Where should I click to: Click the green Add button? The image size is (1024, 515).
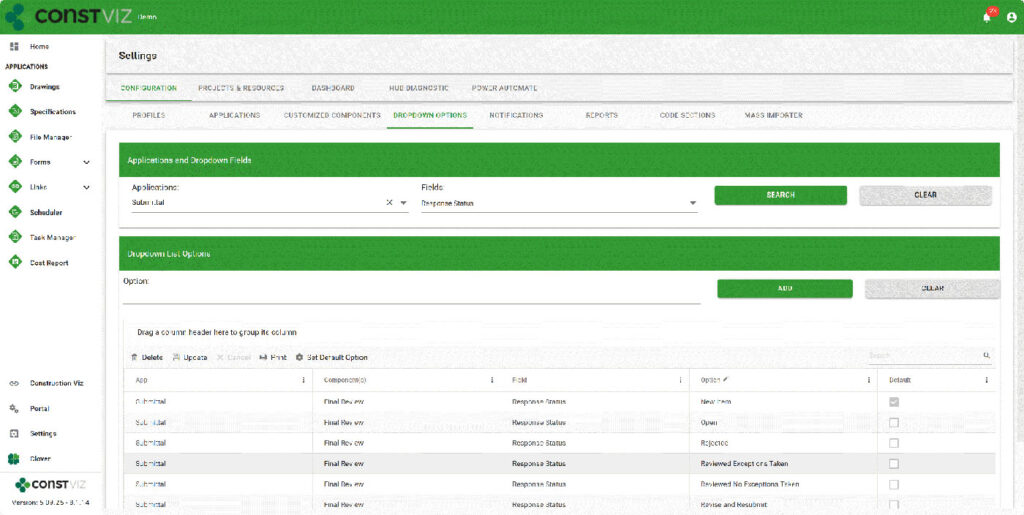coord(784,288)
